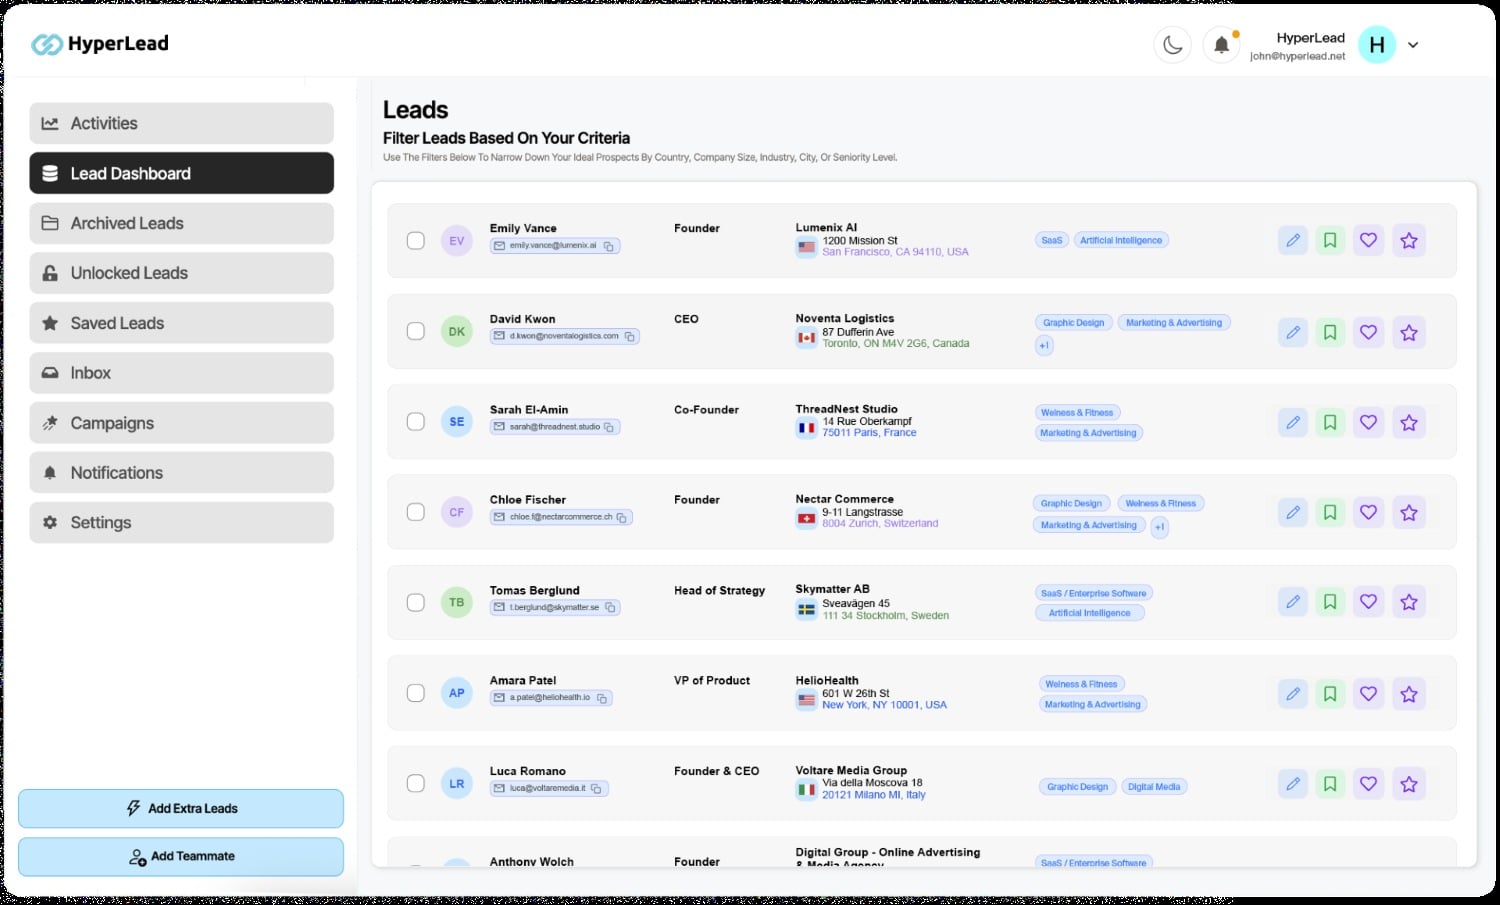This screenshot has width=1500, height=905.
Task: Edit Chloe Fischer lead pencil icon
Action: (x=1293, y=512)
